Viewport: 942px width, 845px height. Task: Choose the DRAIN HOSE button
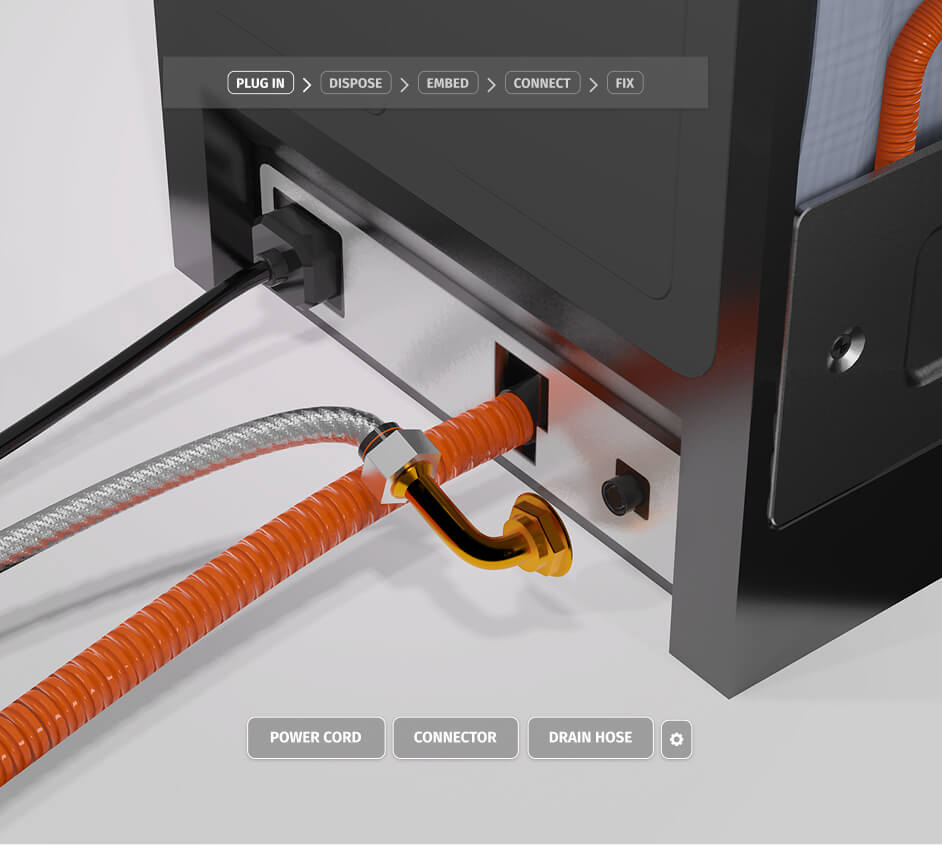(x=590, y=738)
